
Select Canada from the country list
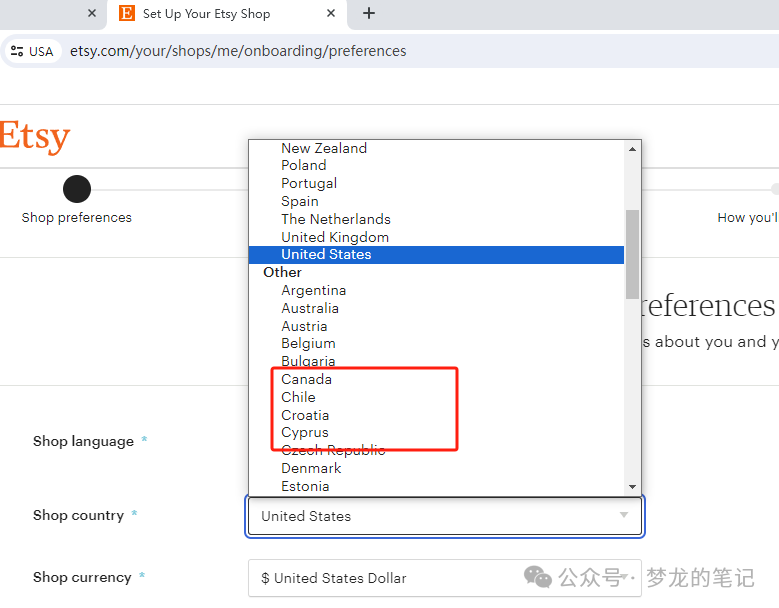pos(306,379)
